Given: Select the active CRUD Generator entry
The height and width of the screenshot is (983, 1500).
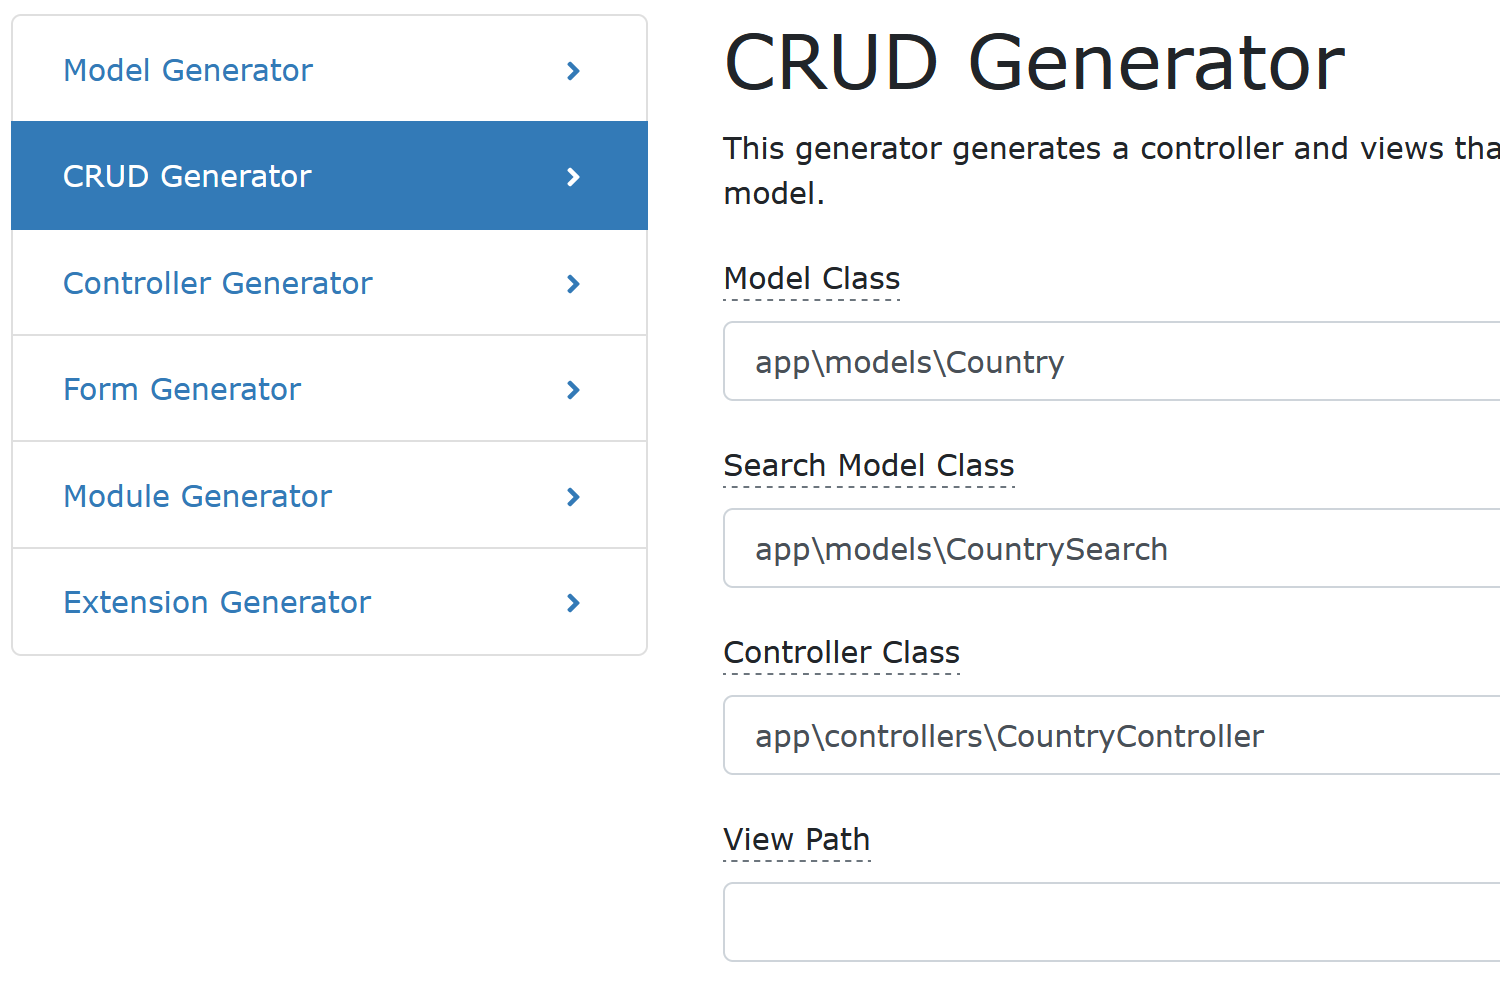Looking at the screenshot, I should pos(187,177).
